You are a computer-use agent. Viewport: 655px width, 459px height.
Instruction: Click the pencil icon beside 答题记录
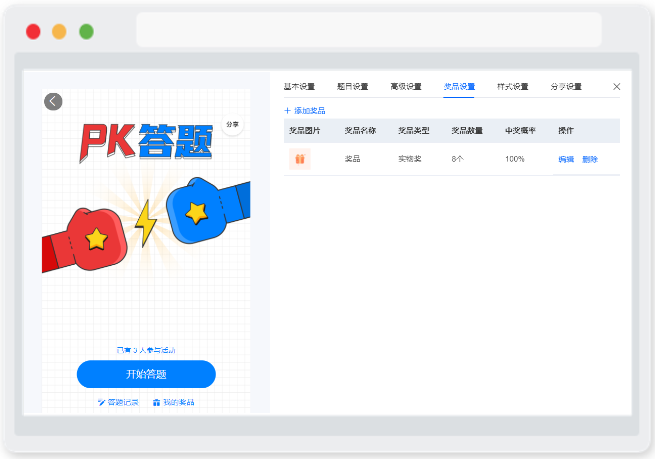[101, 402]
